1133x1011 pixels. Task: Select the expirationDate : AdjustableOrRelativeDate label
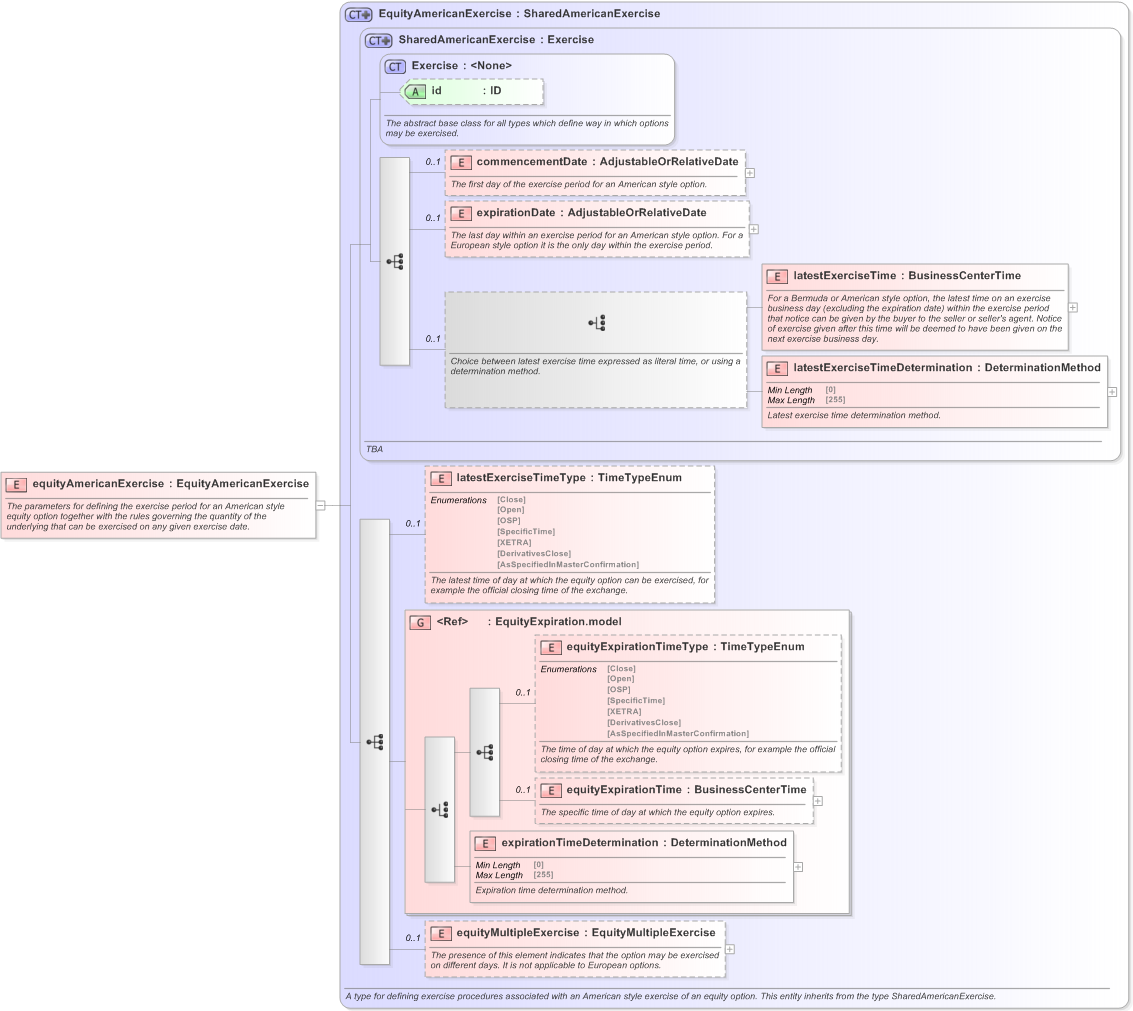click(591, 212)
